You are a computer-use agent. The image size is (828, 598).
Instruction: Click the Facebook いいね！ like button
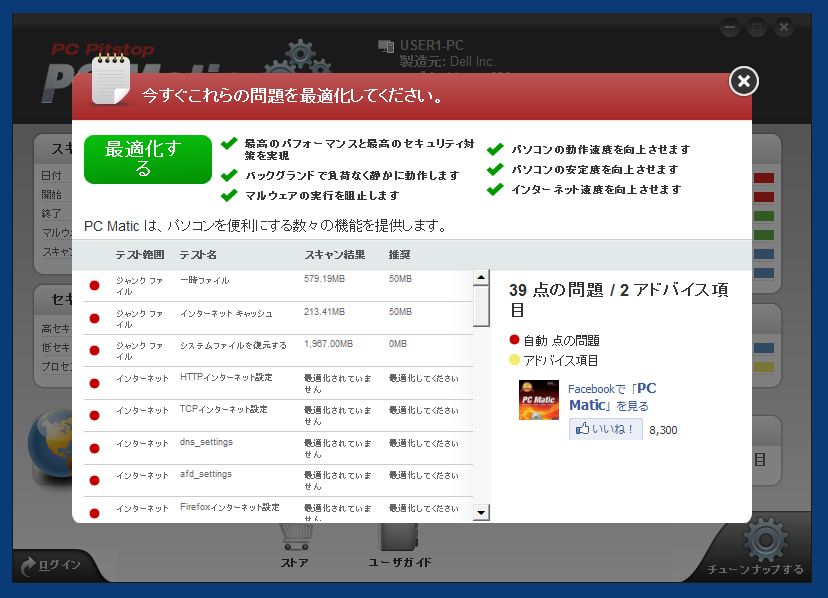tap(606, 429)
